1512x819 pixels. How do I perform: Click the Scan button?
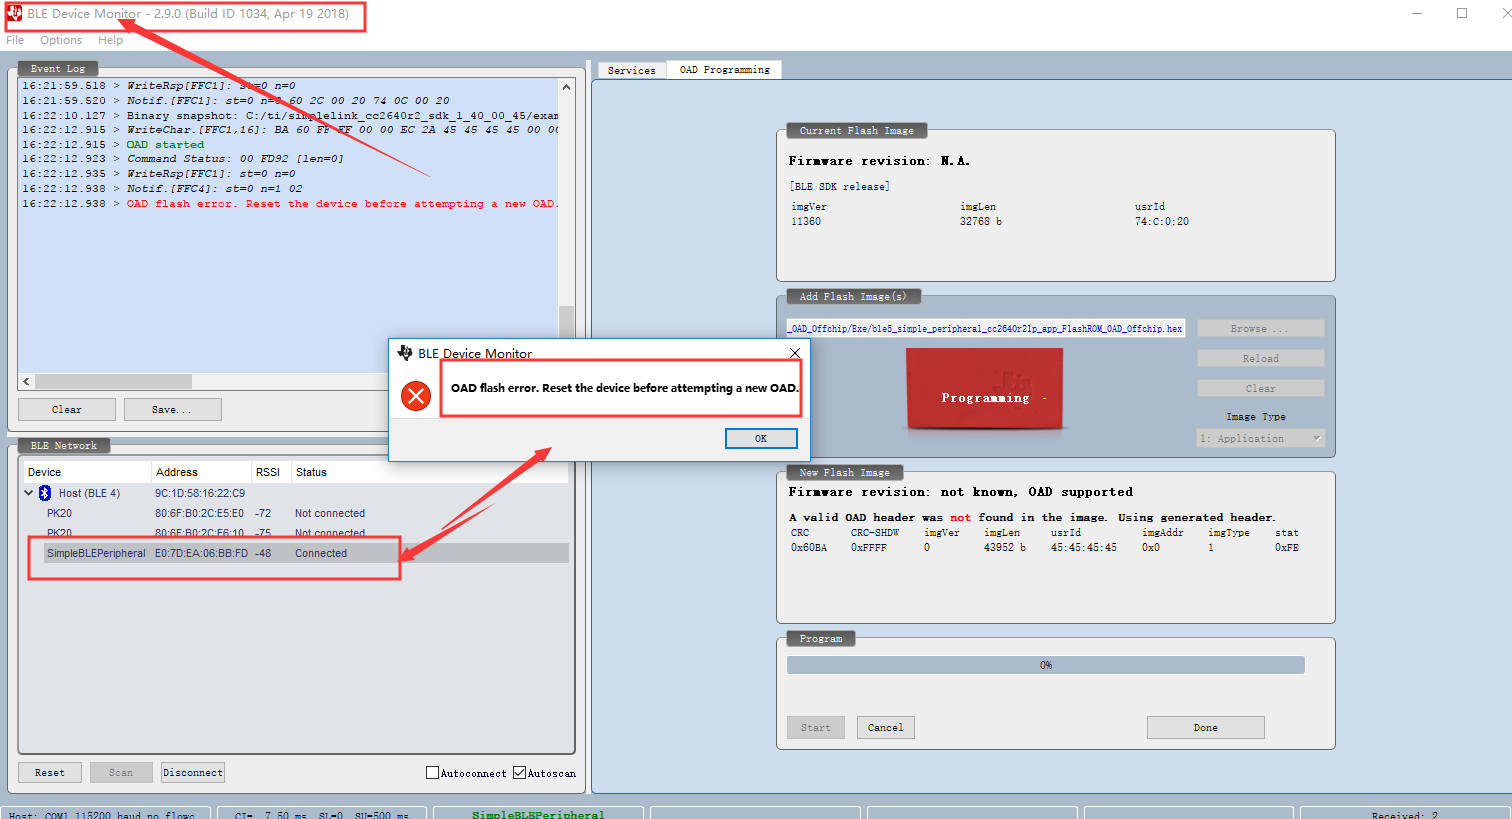[121, 772]
